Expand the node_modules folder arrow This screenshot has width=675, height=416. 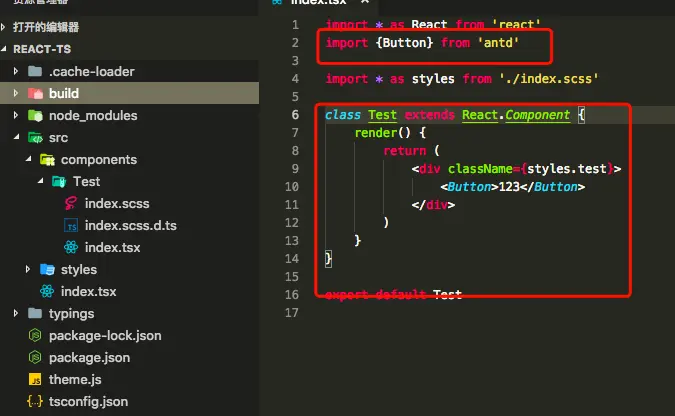click(16, 115)
